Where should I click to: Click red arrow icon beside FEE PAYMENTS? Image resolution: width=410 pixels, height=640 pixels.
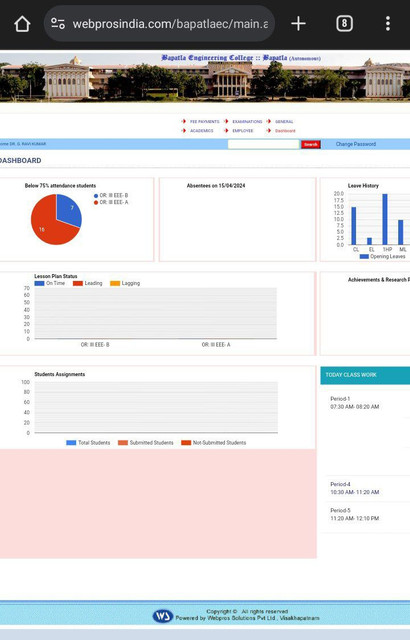(x=184, y=121)
